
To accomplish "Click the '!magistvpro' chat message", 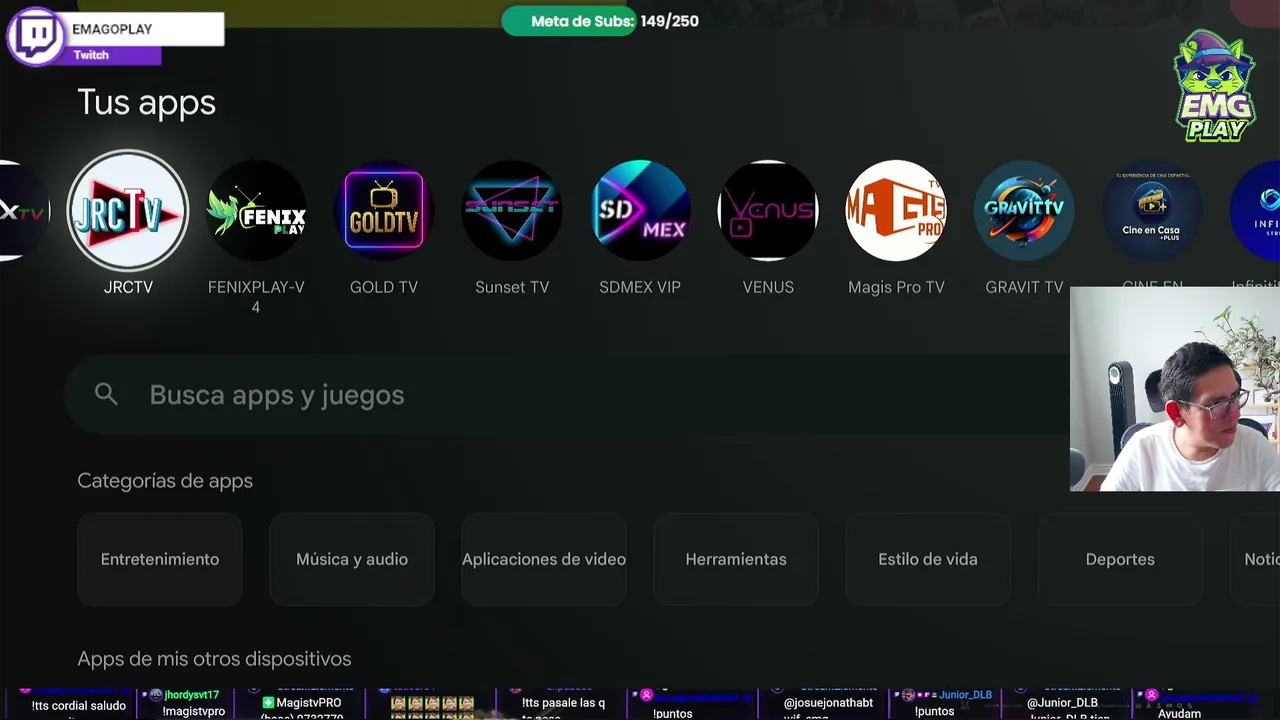I will (x=194, y=712).
